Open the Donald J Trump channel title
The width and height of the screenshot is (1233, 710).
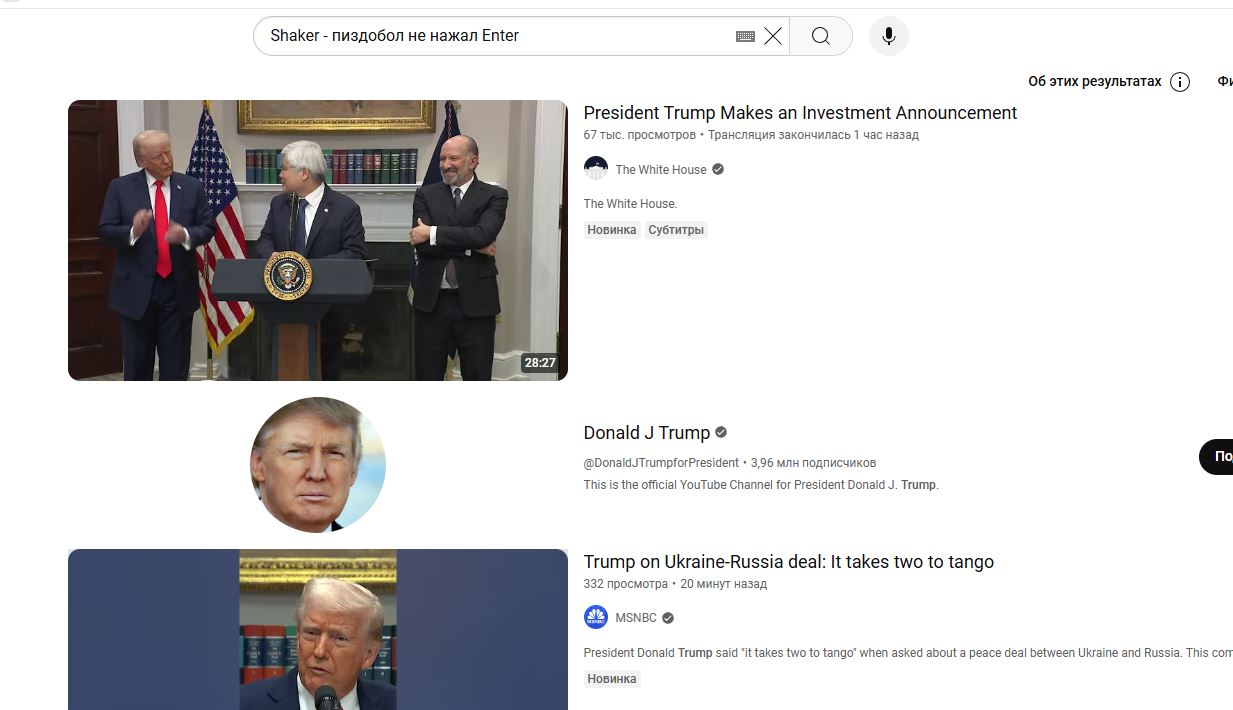(647, 433)
